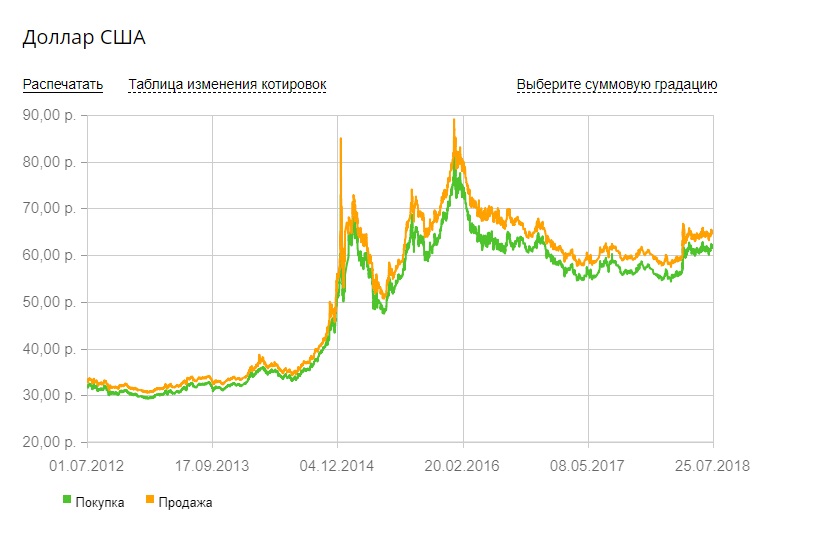Click the orange Продажа legend color square
This screenshot has height=548, width=828.
click(150, 500)
